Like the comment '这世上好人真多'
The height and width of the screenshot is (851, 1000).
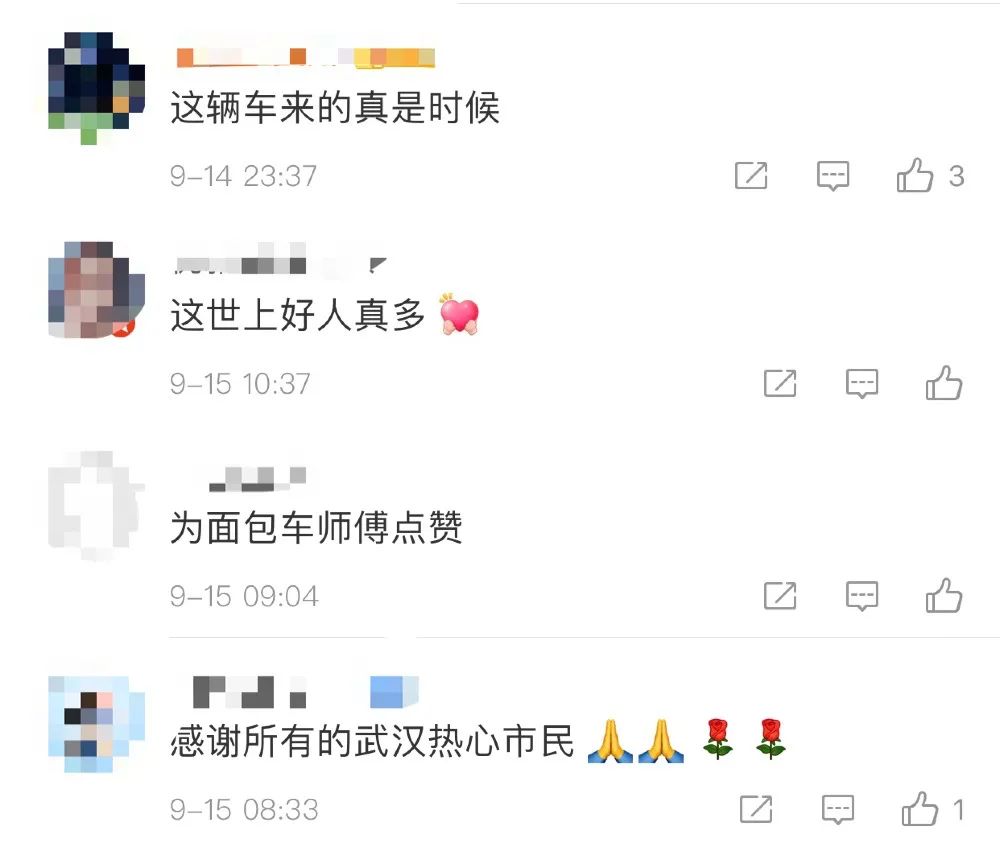(944, 383)
